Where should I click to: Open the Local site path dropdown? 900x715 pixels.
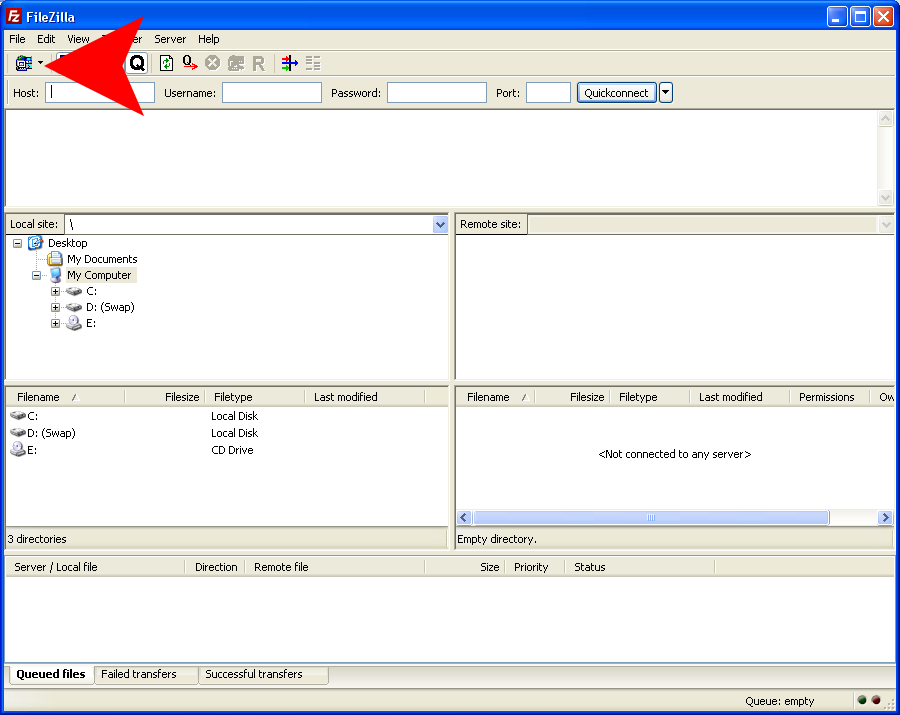[x=440, y=224]
